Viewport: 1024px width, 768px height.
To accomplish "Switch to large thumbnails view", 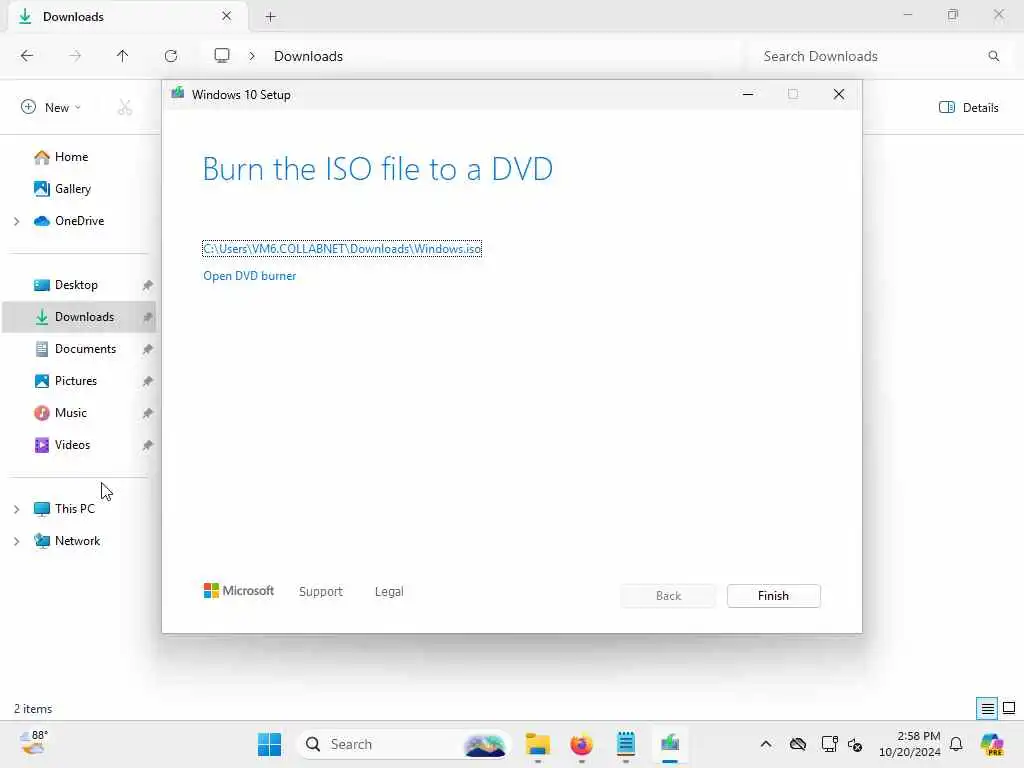I will click(x=1009, y=708).
